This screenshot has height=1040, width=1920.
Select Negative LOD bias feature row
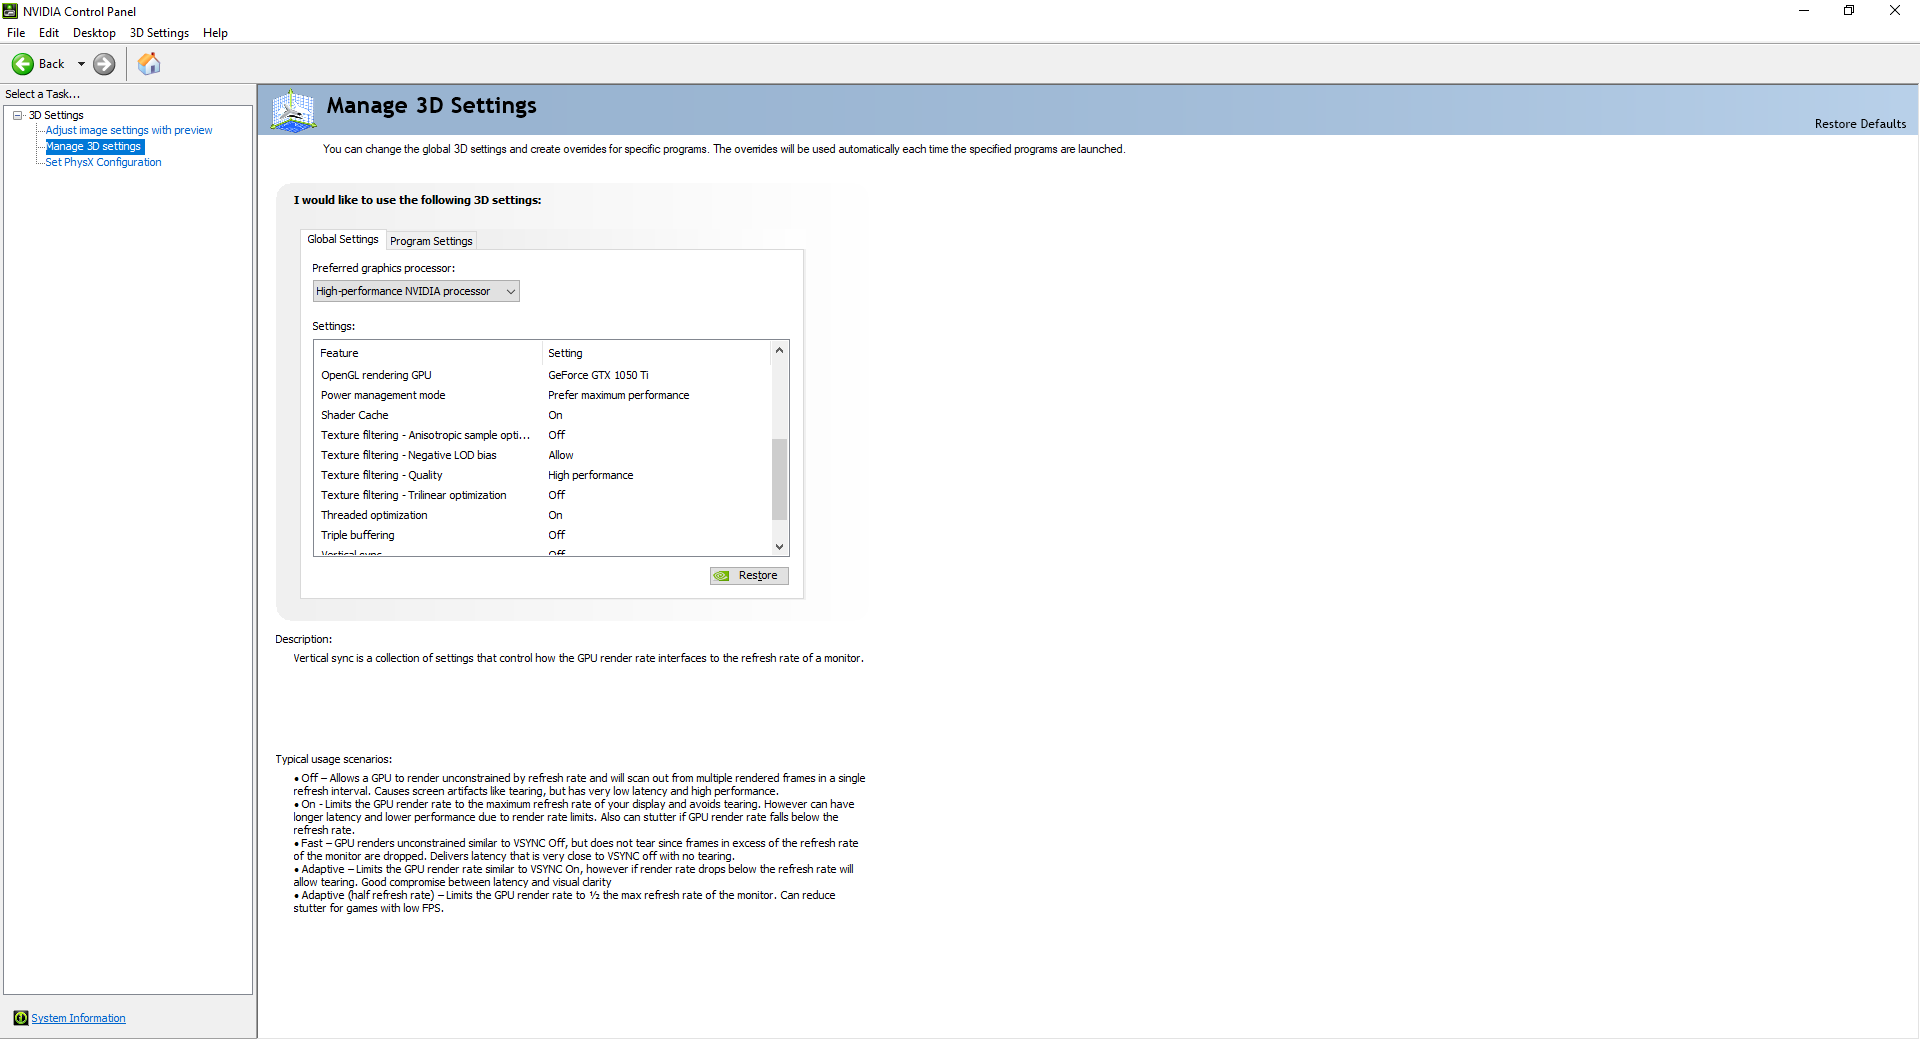click(542, 455)
